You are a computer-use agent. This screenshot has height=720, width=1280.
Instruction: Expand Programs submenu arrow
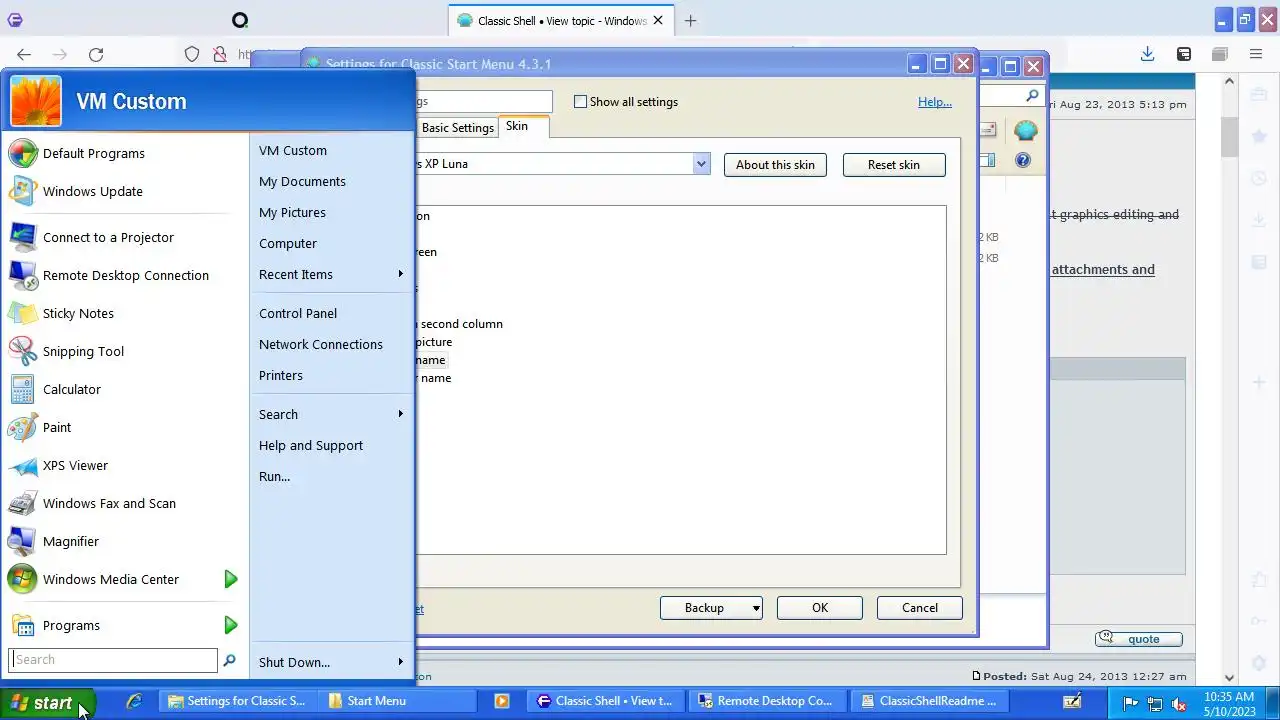(x=231, y=625)
